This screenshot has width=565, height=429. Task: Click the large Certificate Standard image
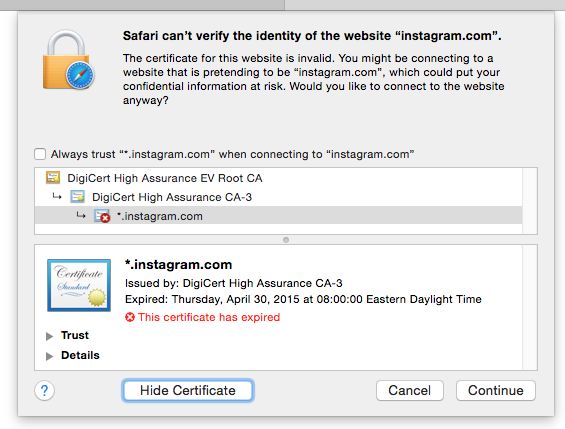pos(79,285)
